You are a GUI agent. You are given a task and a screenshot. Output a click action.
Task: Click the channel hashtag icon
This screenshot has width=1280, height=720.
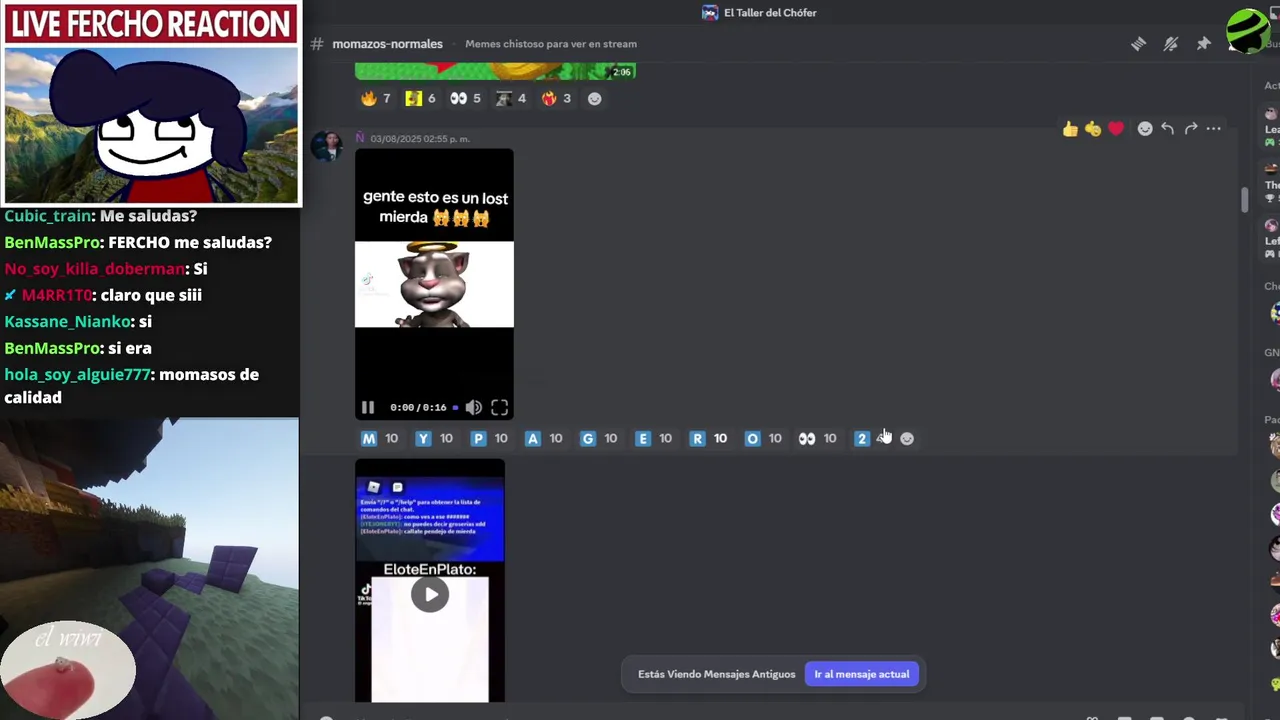point(317,44)
